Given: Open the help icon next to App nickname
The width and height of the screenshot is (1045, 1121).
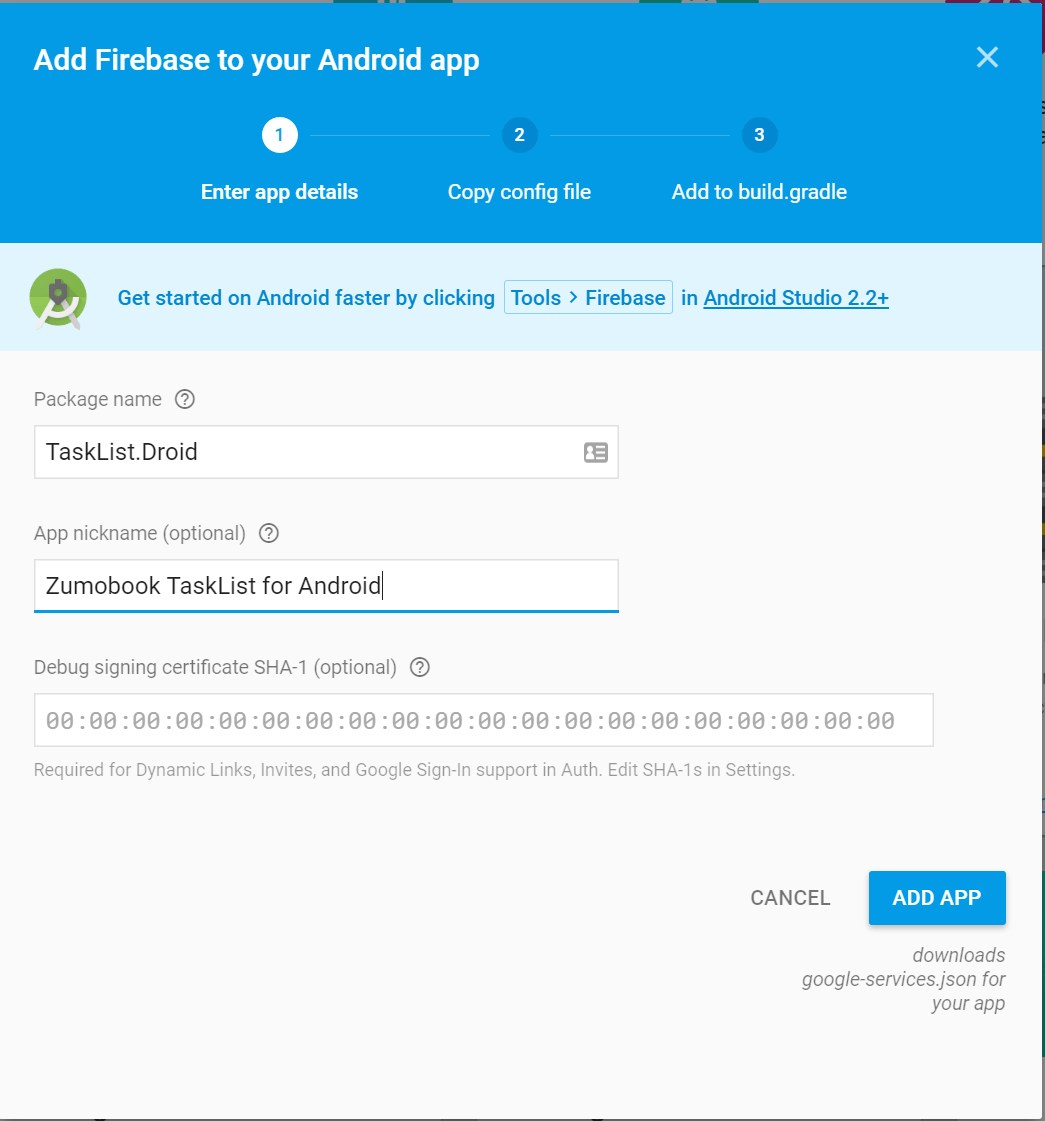Looking at the screenshot, I should click(268, 533).
